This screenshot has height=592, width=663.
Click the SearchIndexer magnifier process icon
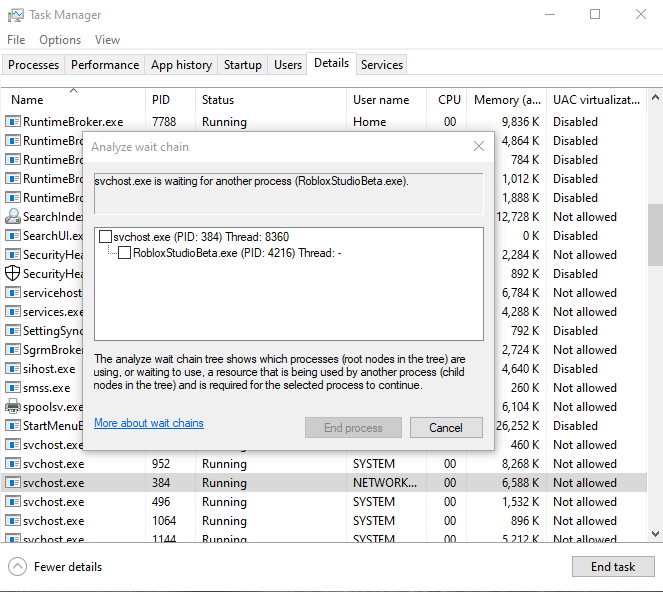coord(13,217)
